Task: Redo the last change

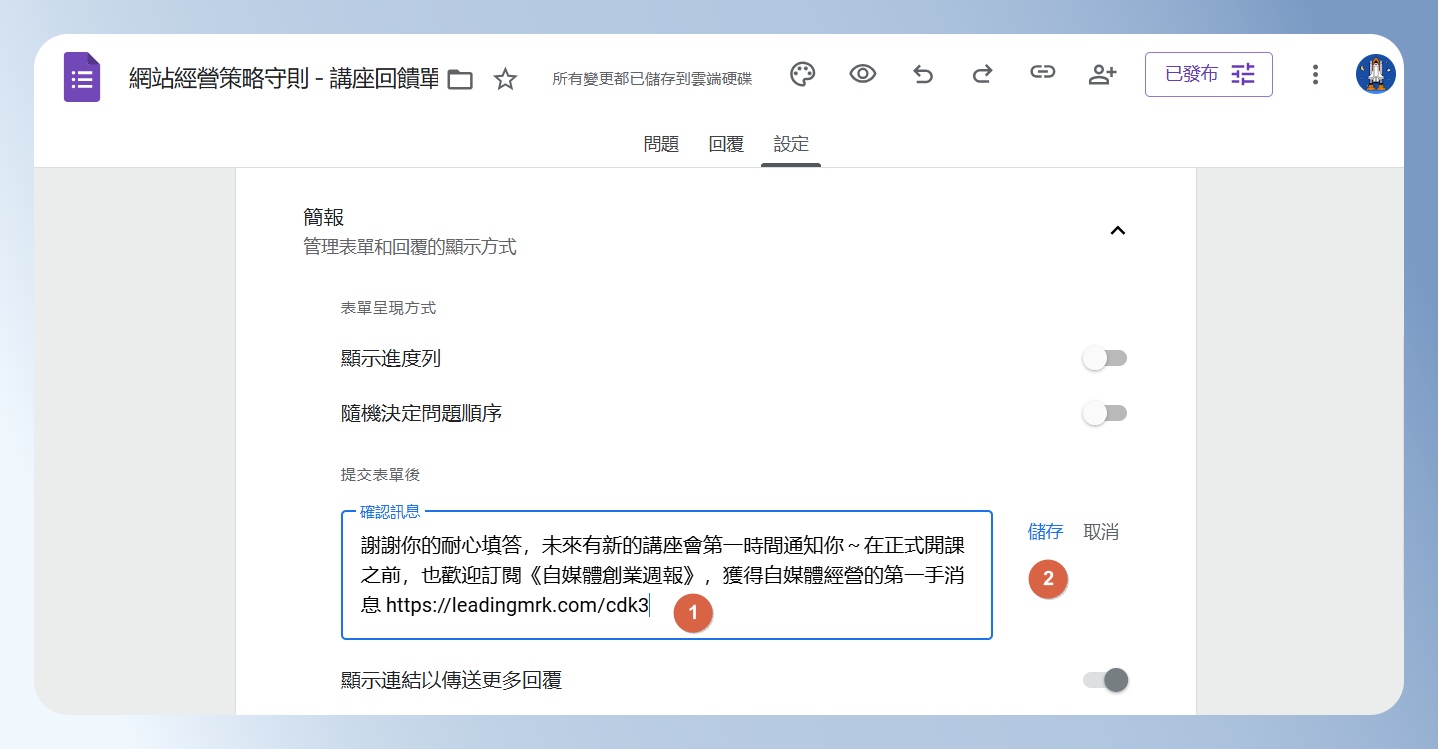Action: pyautogui.click(x=982, y=74)
